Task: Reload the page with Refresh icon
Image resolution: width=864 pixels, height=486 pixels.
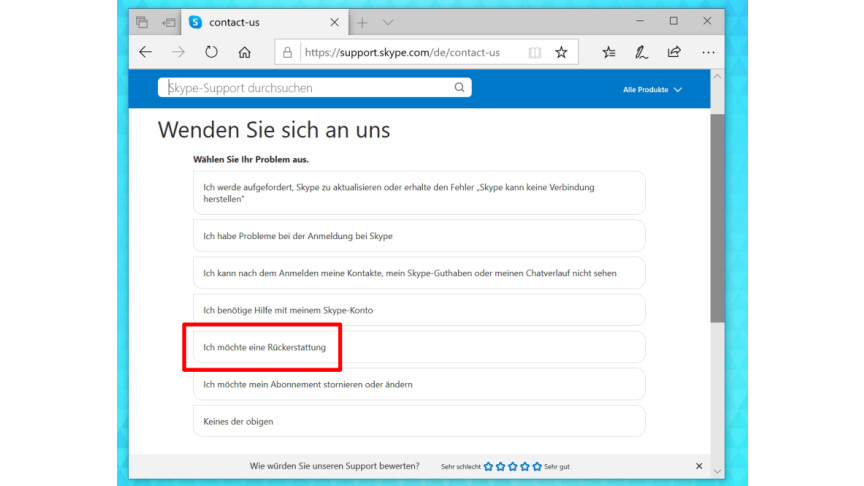Action: point(212,52)
